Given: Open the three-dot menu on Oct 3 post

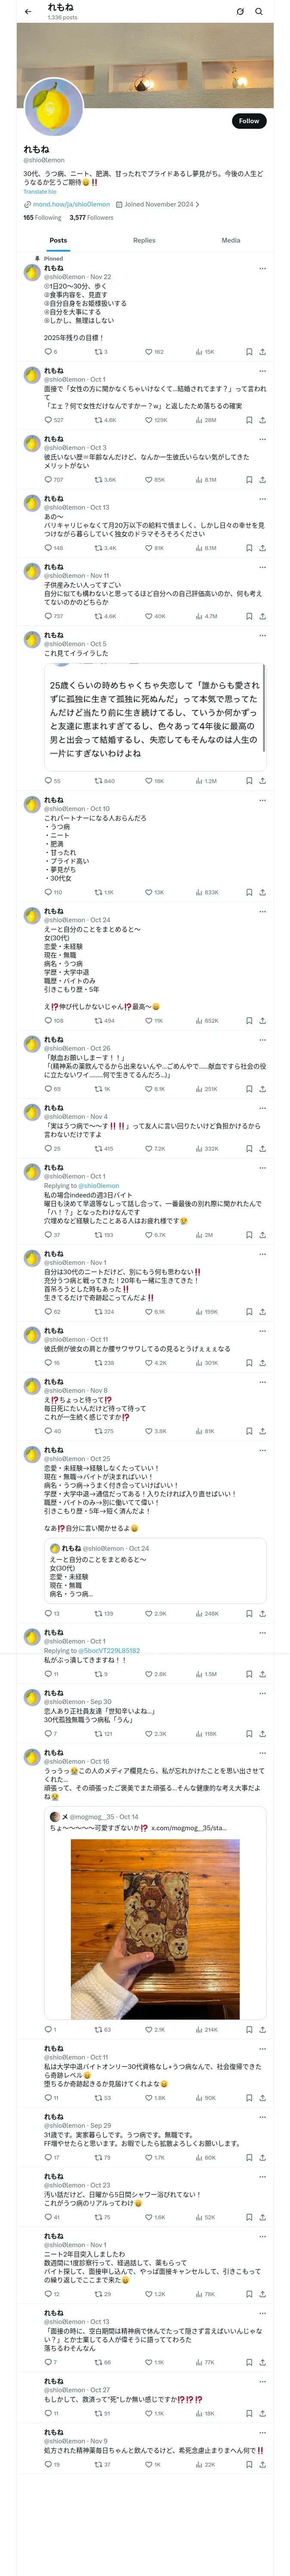Looking at the screenshot, I should click(x=263, y=439).
